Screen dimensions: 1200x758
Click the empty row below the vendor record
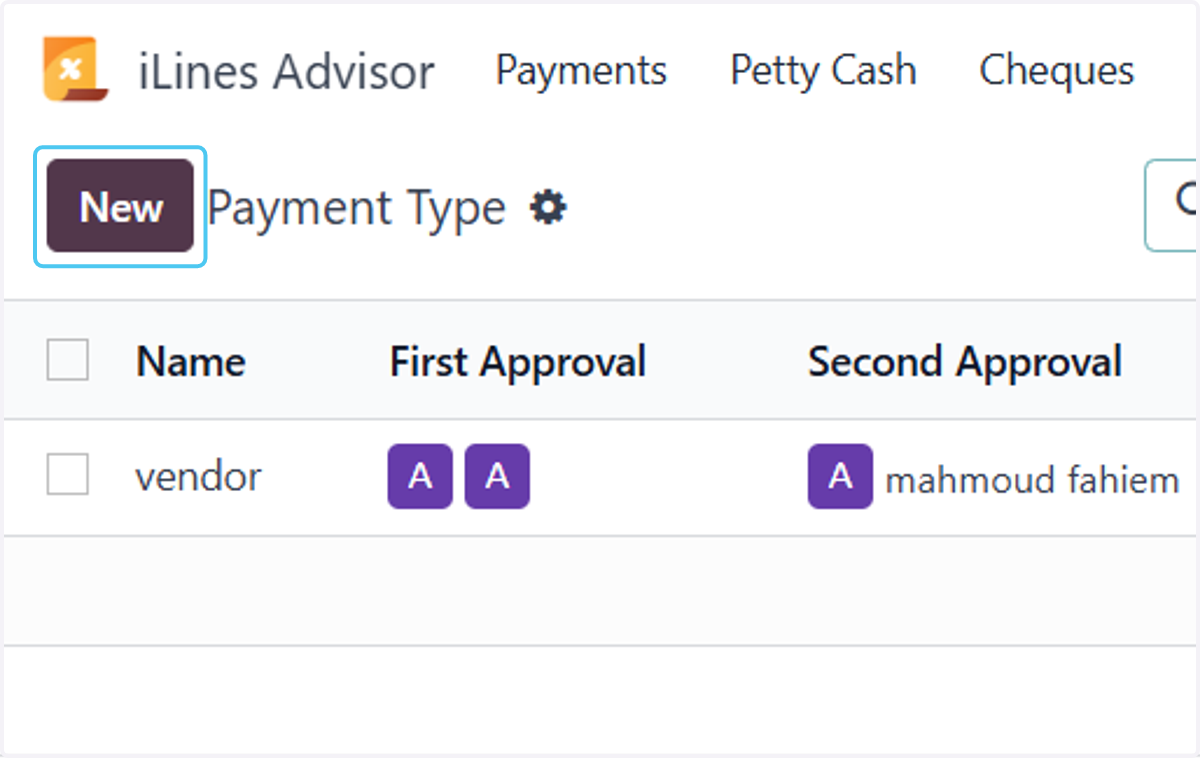[x=602, y=591]
